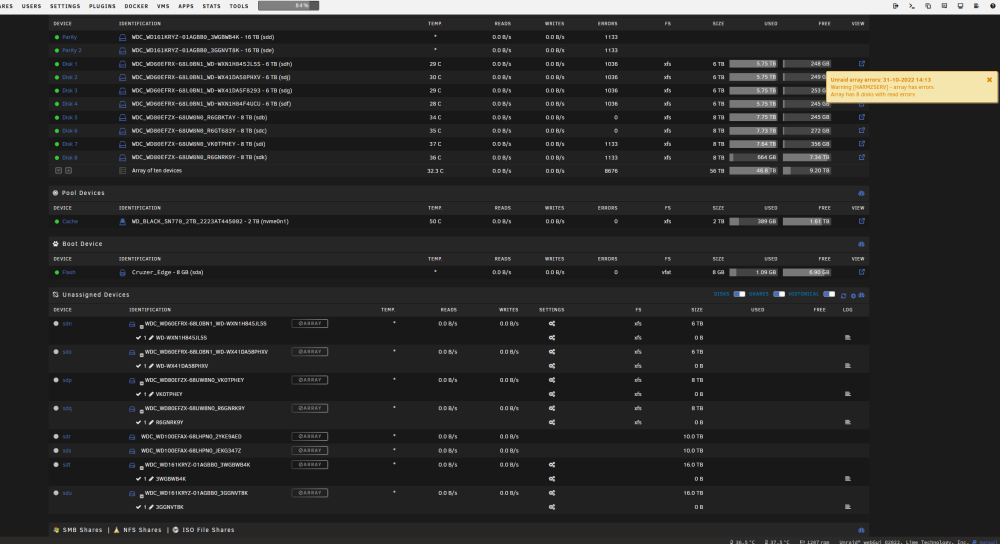This screenshot has height=544, width=1000.
Task: Open the Docker menu
Action: (136, 6)
